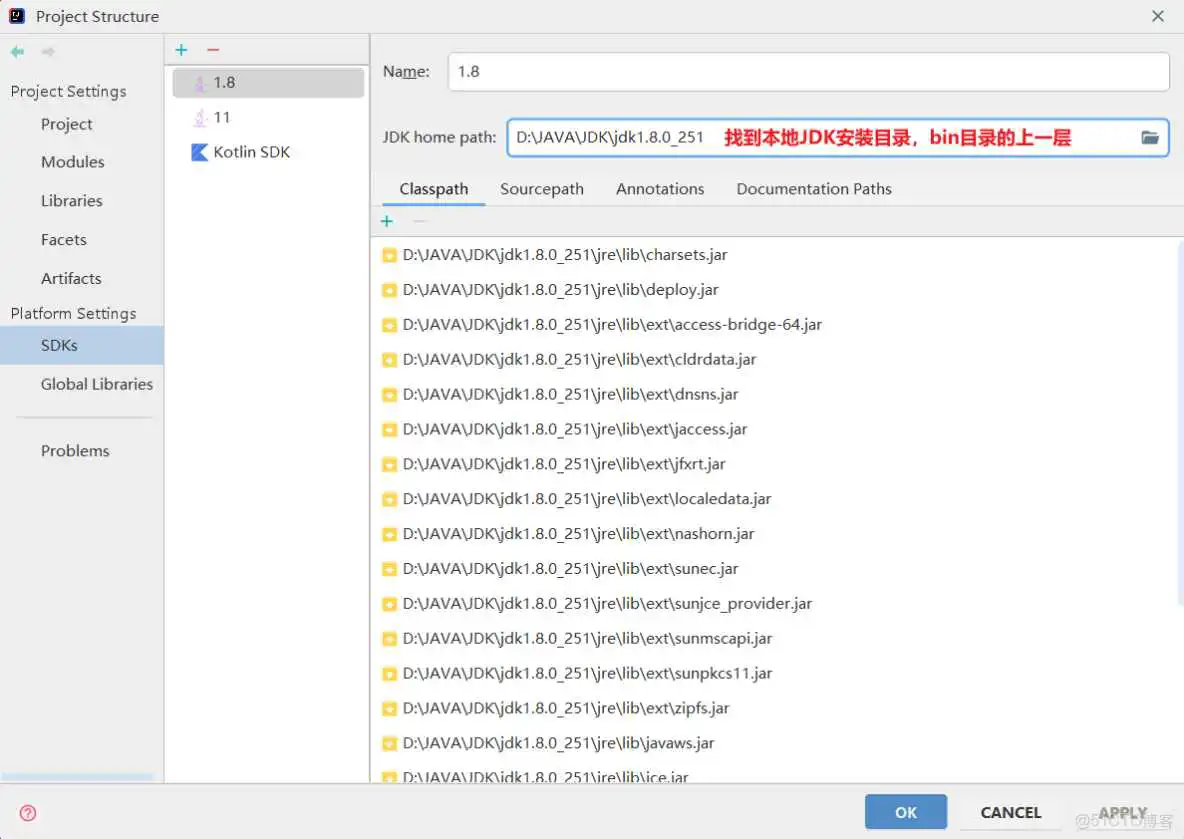Open the Documentation Paths tab
The image size is (1184, 839).
coord(813,188)
